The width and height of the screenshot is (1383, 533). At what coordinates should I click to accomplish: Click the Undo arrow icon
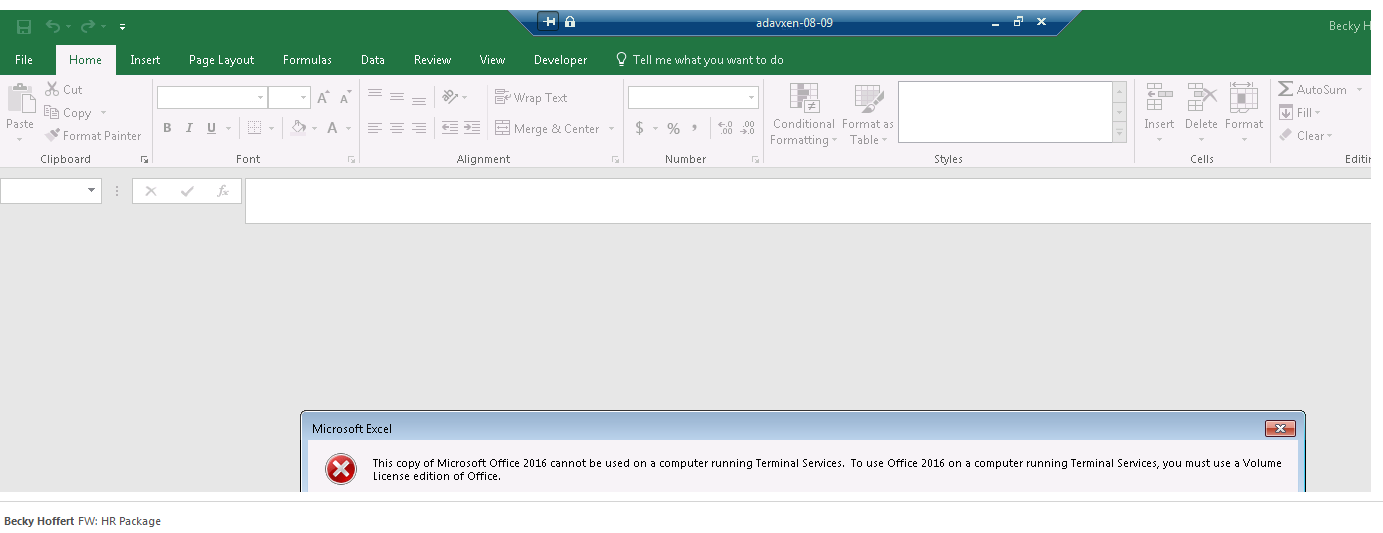coord(53,26)
